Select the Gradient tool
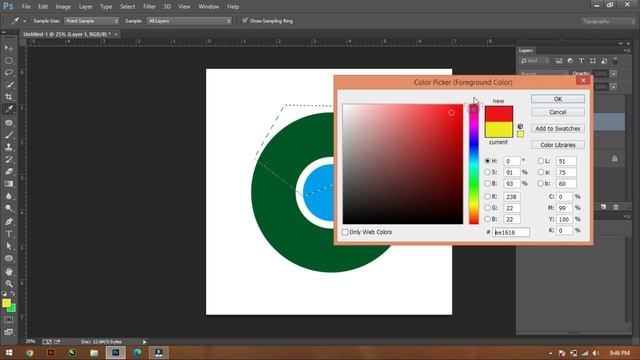This screenshot has height=360, width=640. click(9, 184)
